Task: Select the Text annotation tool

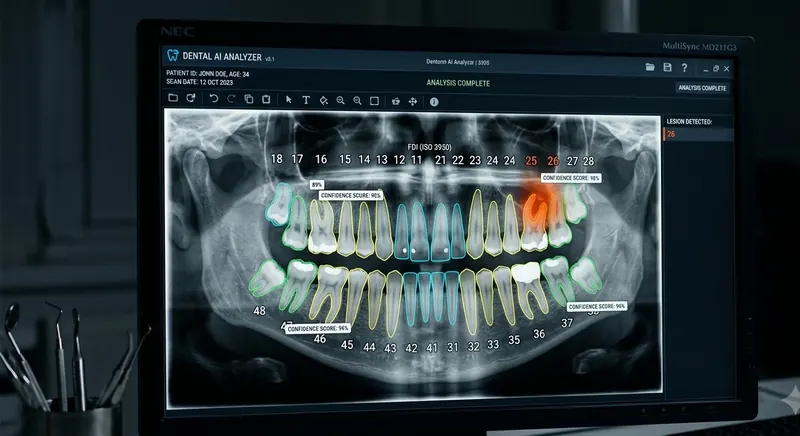Action: tap(306, 100)
